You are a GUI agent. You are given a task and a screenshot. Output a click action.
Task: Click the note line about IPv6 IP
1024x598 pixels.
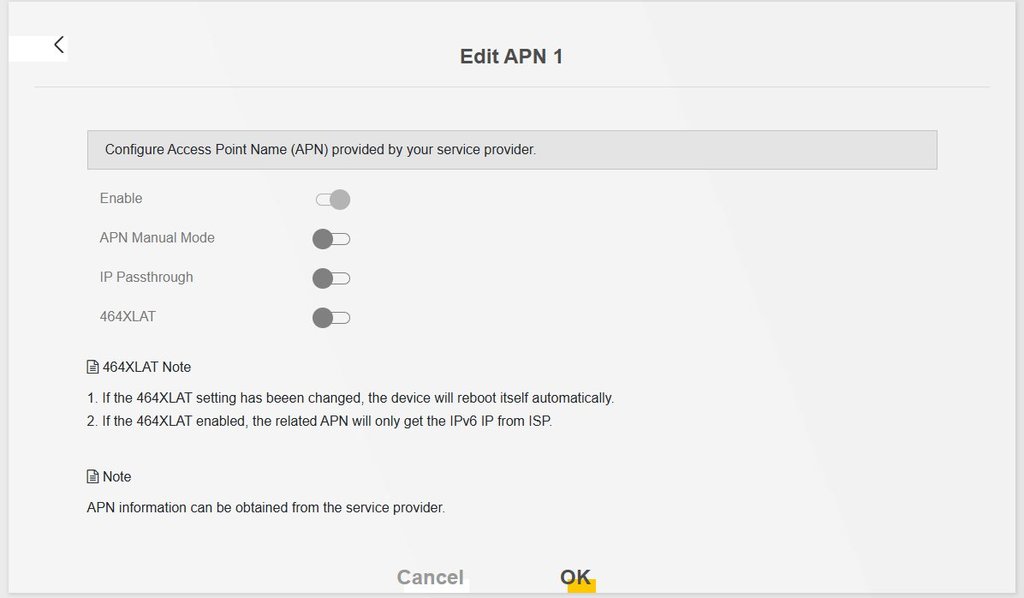coord(319,421)
